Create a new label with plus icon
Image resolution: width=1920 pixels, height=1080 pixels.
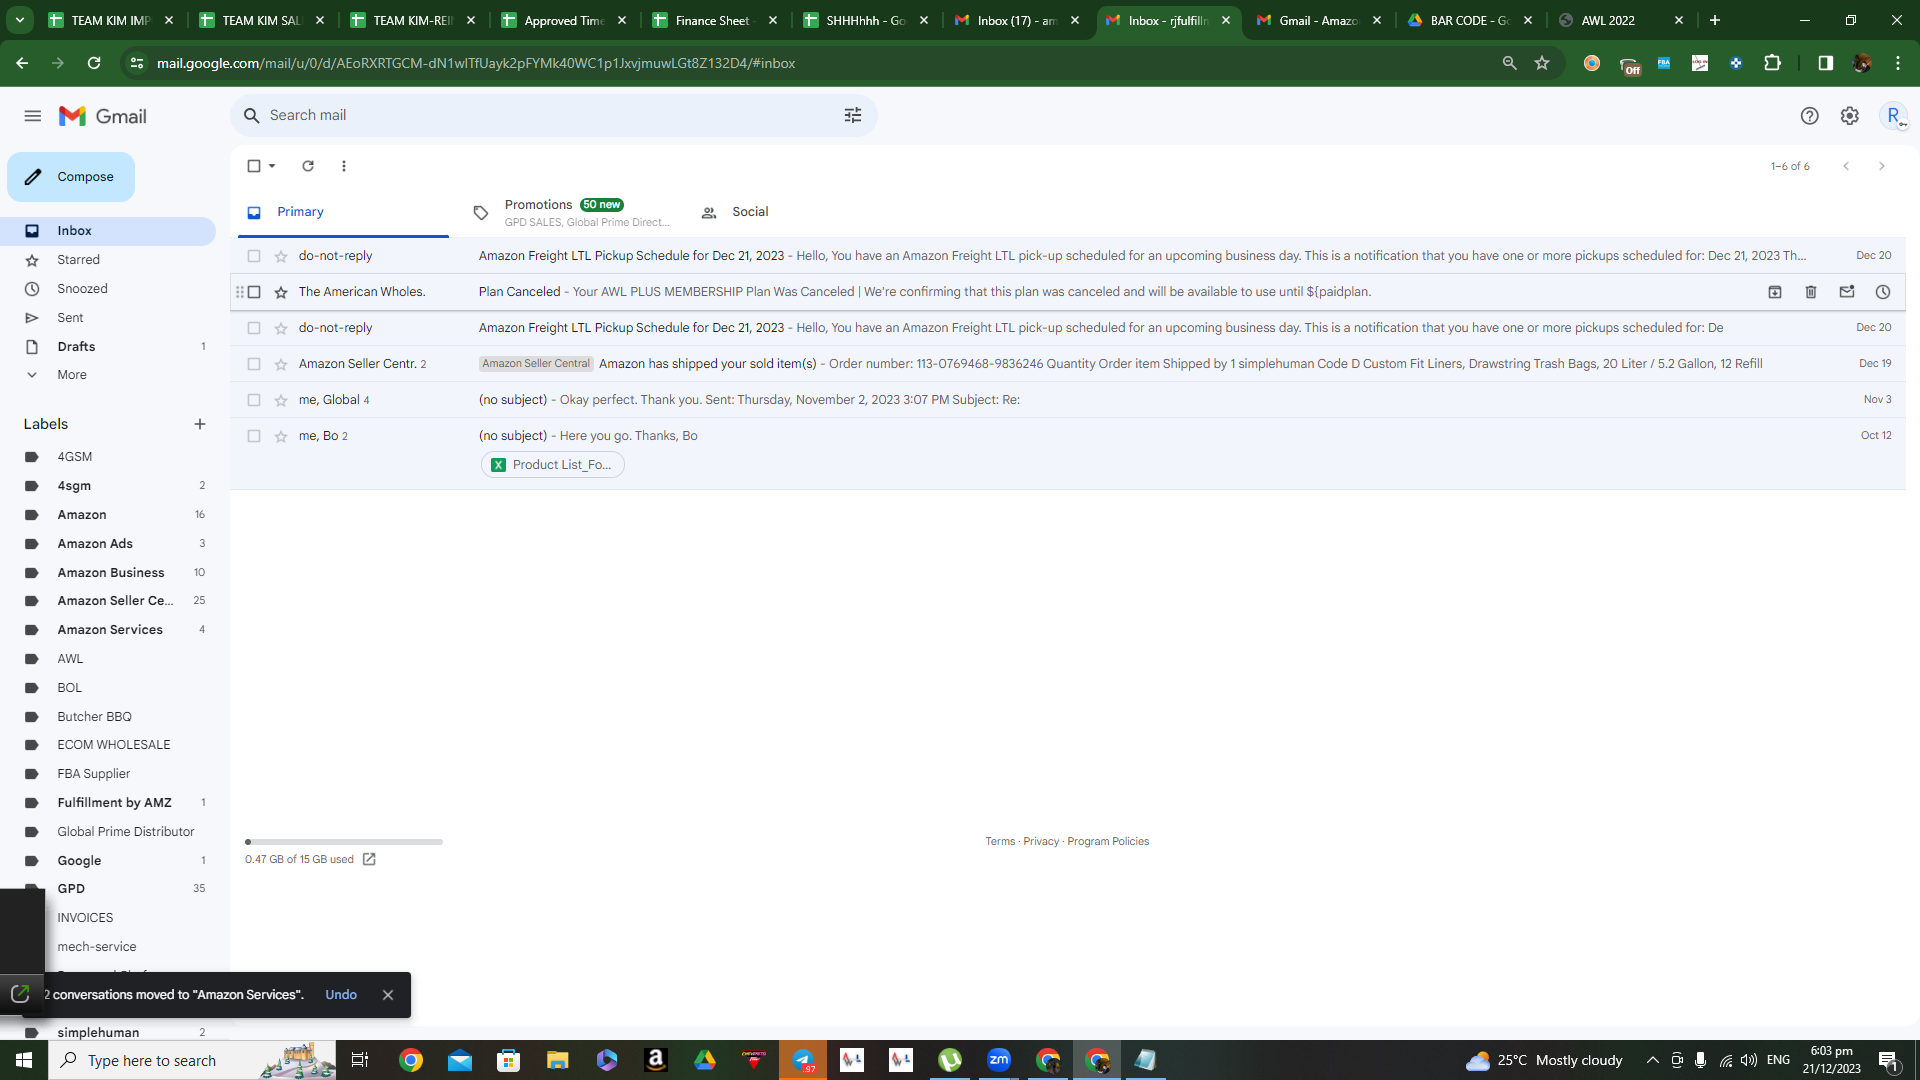pos(200,424)
